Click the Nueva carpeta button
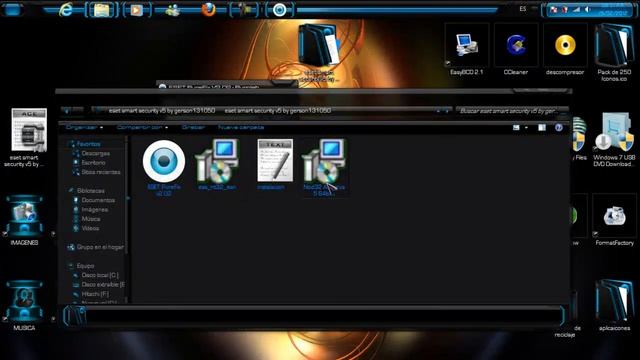Screen dimensions: 640x360 pos(241,127)
